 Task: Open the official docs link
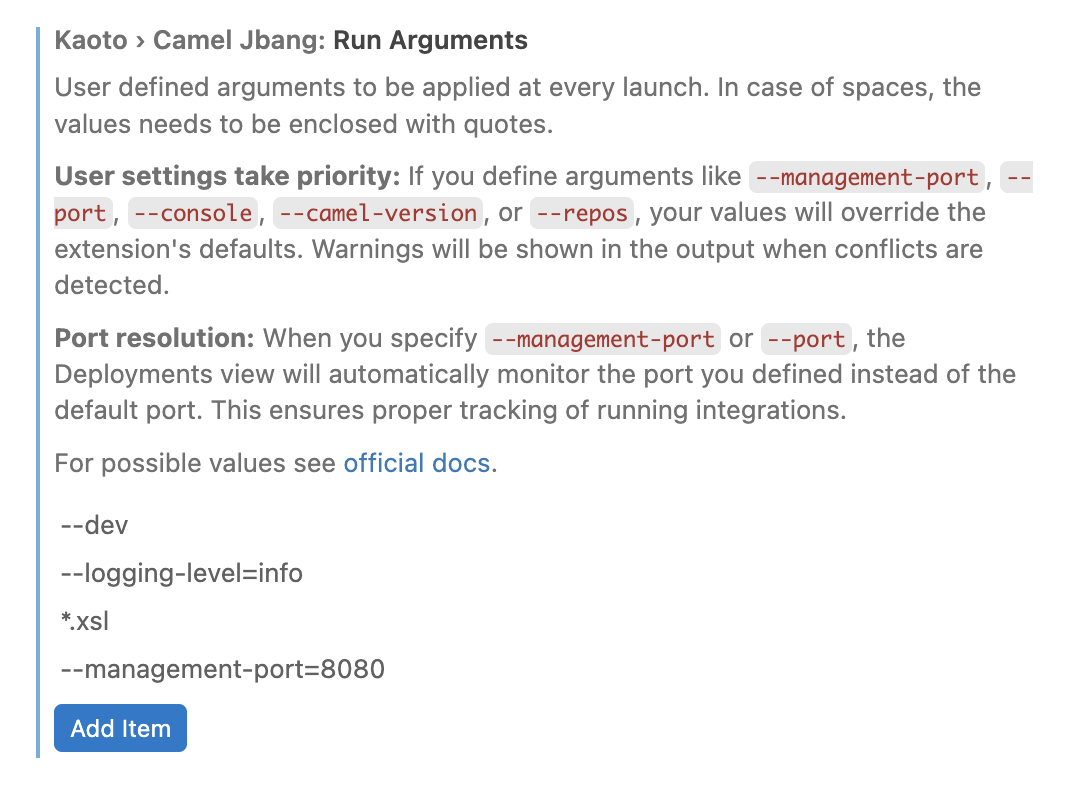[x=416, y=463]
